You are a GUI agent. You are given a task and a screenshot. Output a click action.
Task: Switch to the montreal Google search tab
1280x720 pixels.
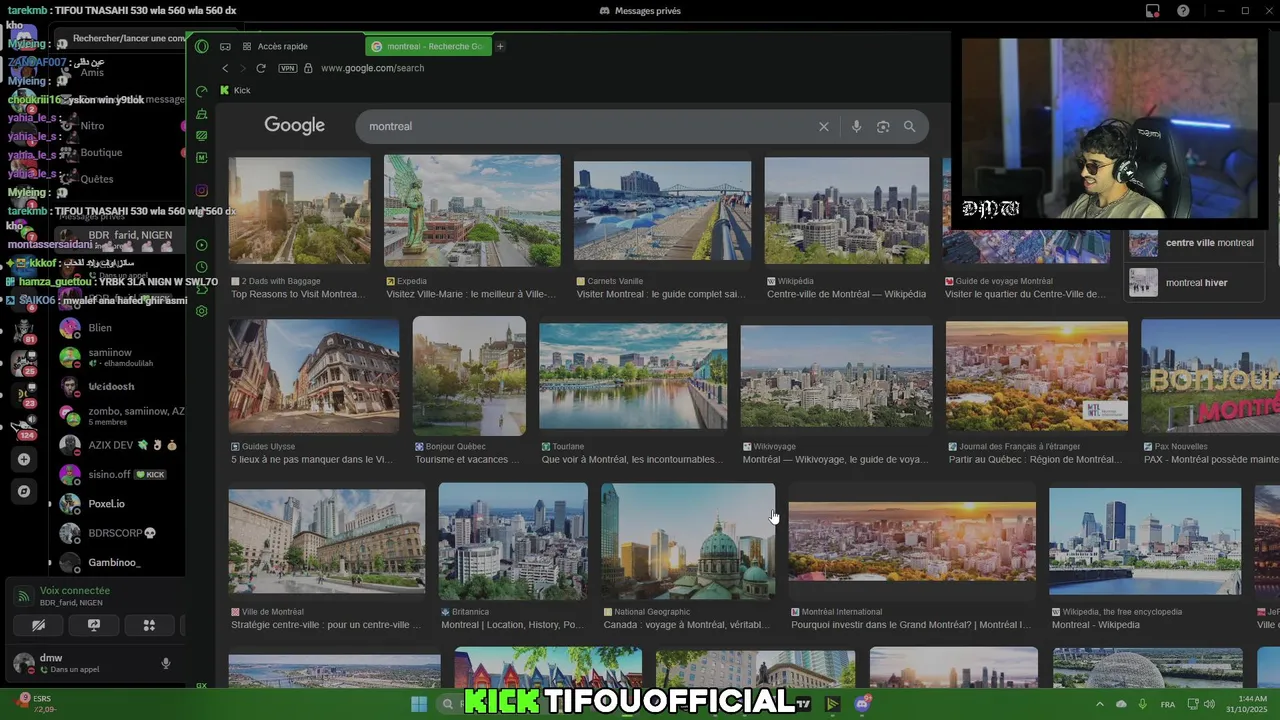[429, 46]
